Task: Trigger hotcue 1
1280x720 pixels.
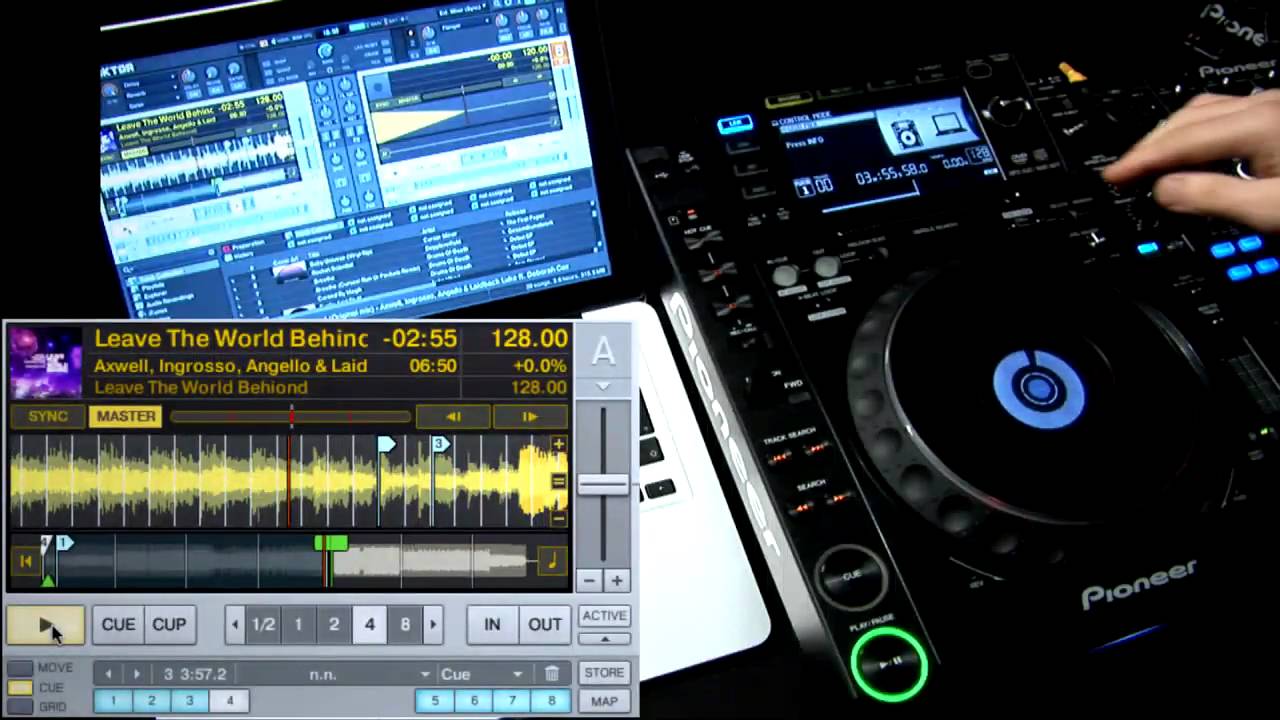Action: click(114, 701)
